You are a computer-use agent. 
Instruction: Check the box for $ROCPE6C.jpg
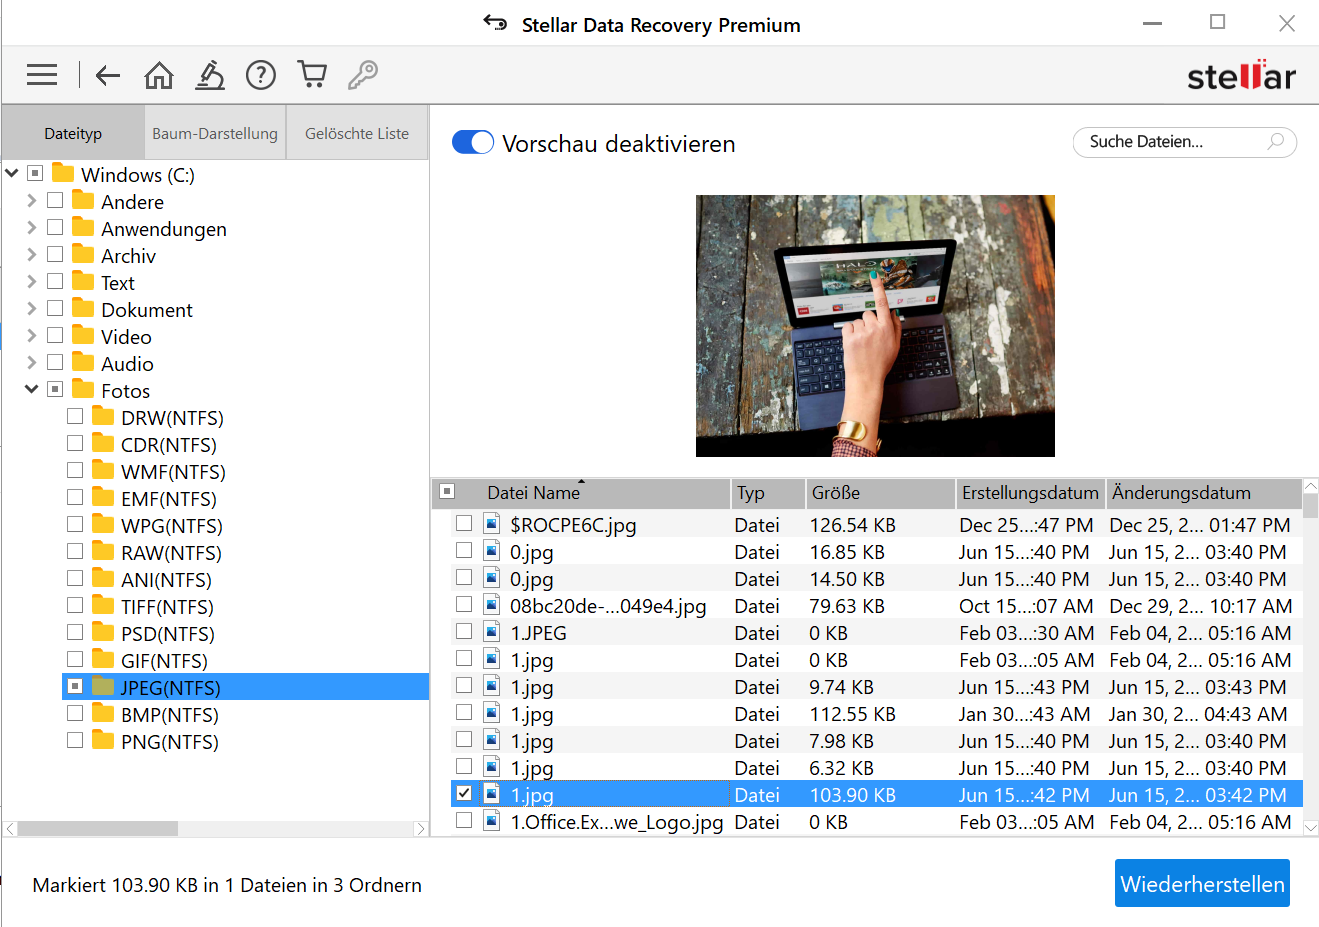pyautogui.click(x=464, y=523)
